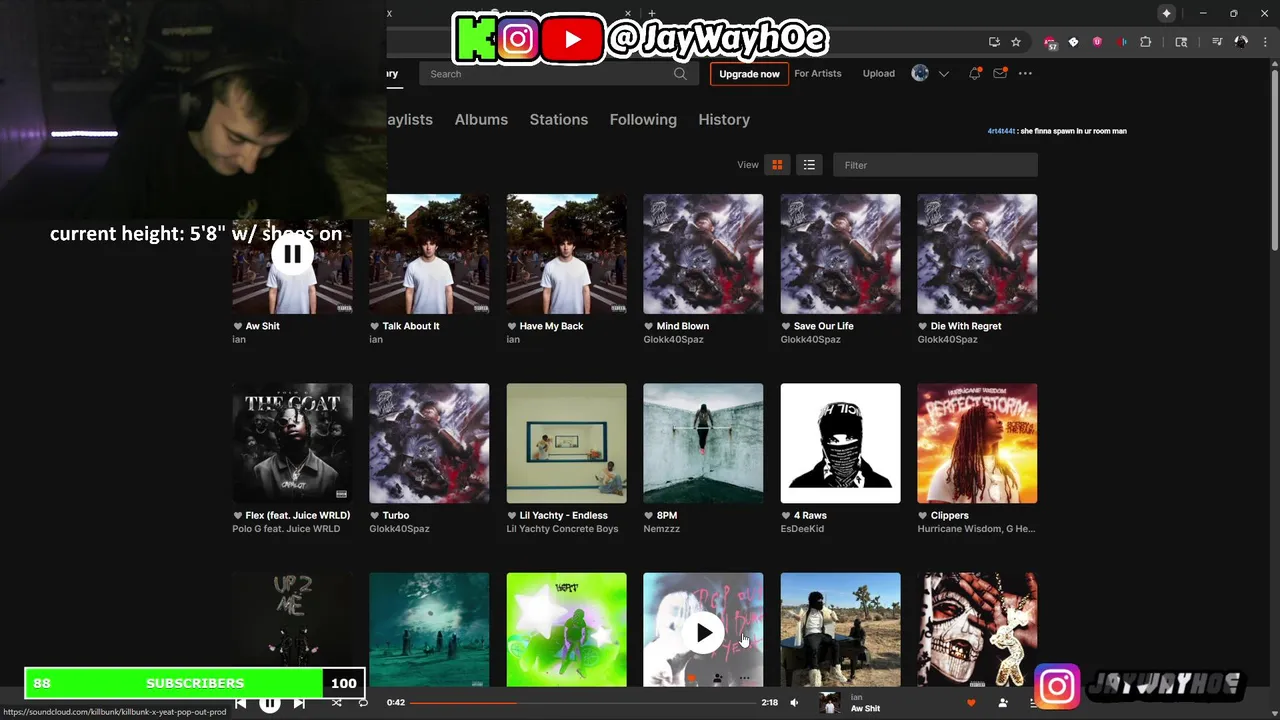Viewport: 1280px width, 720px height.
Task: Select list view for likes
Action: (x=809, y=165)
